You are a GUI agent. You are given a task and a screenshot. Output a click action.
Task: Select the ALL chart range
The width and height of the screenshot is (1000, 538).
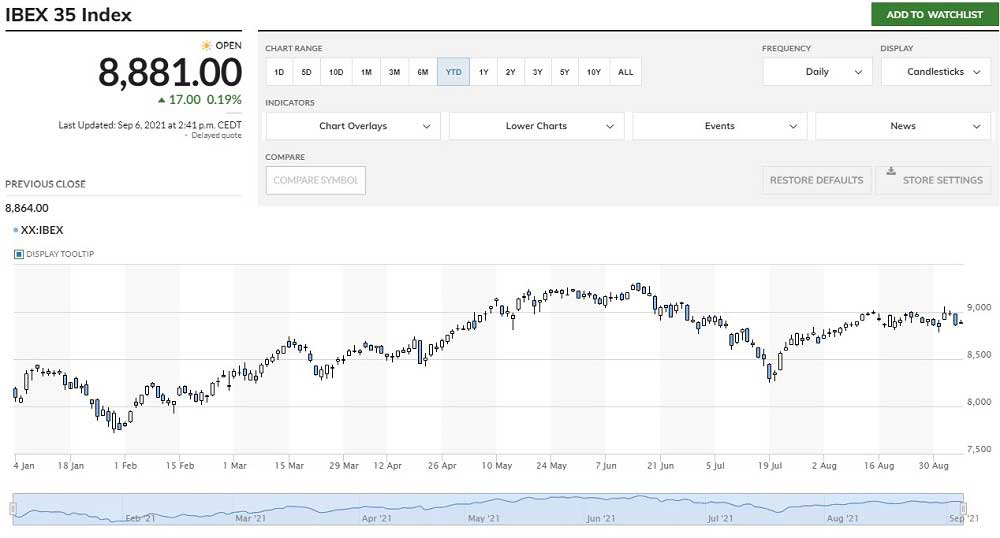click(626, 72)
